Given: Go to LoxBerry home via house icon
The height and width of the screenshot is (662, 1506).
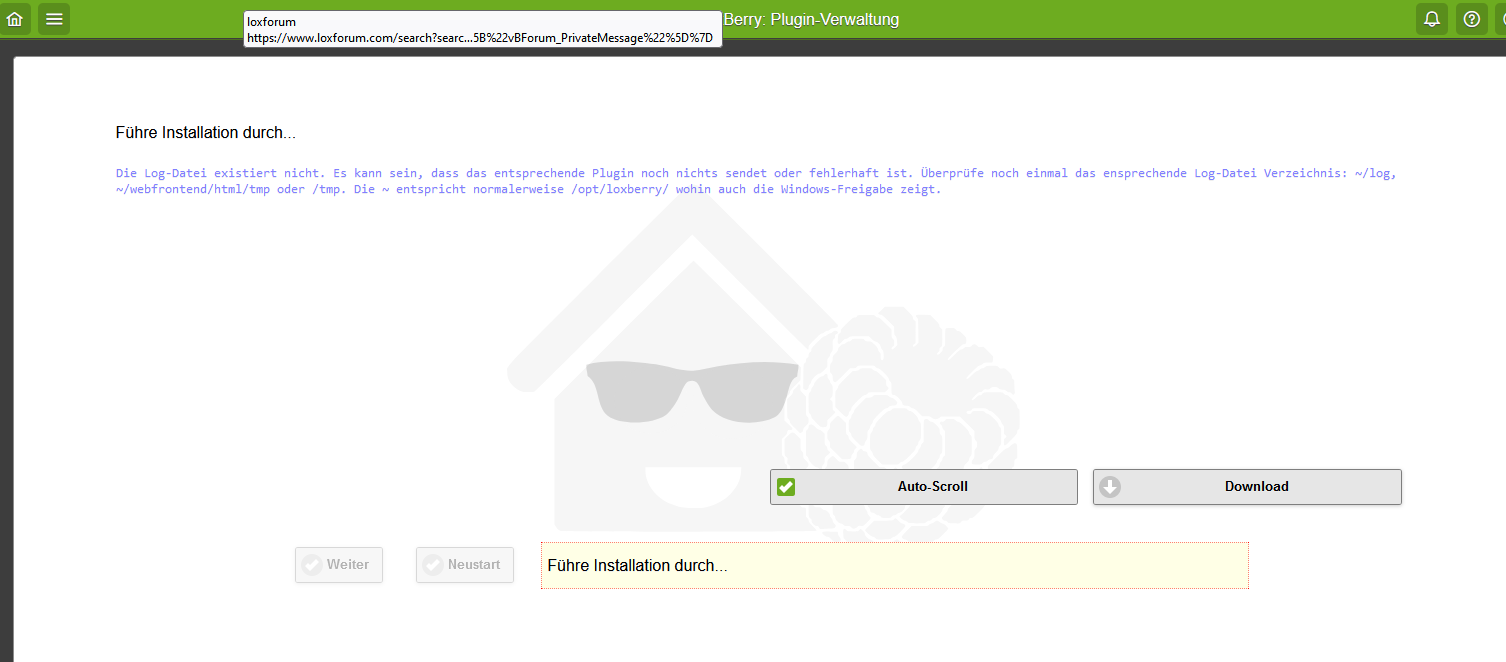Looking at the screenshot, I should (x=14, y=19).
